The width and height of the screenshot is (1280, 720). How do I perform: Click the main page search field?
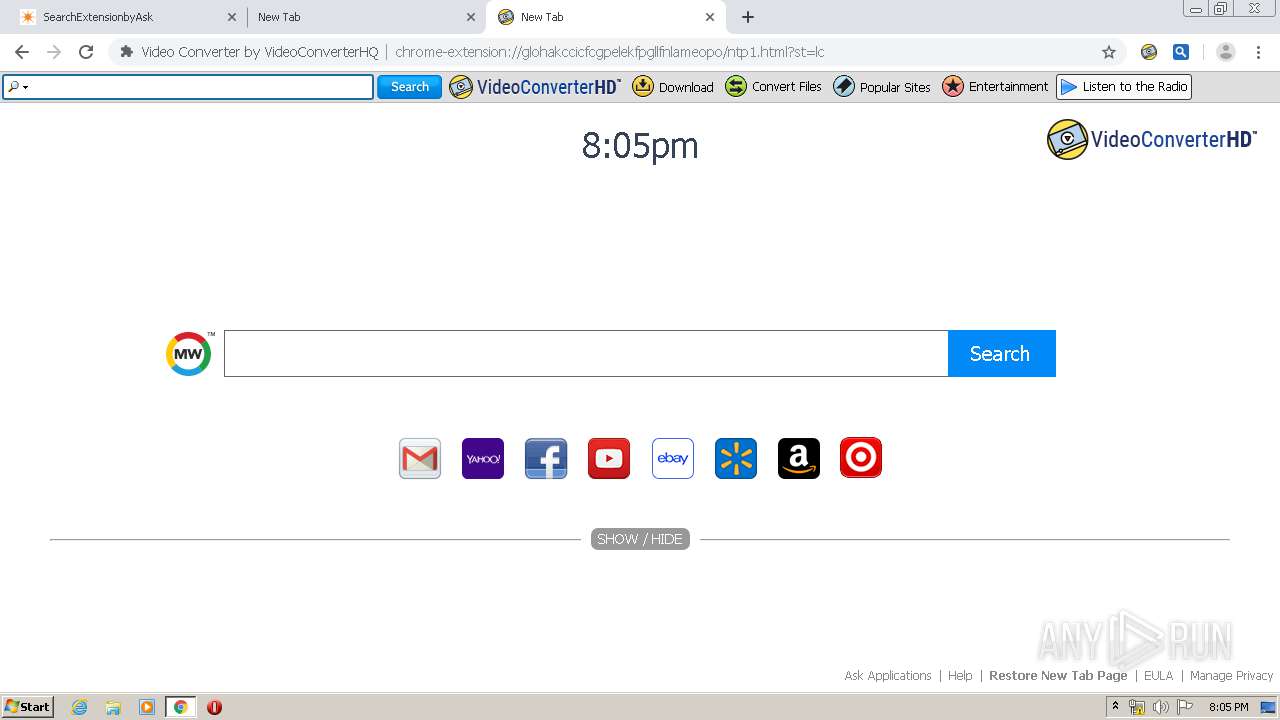[x=586, y=353]
